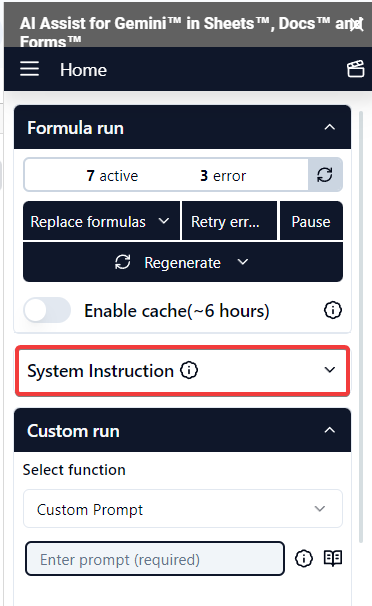Open the Replace formulas dropdown
372x606 pixels.
click(x=101, y=221)
